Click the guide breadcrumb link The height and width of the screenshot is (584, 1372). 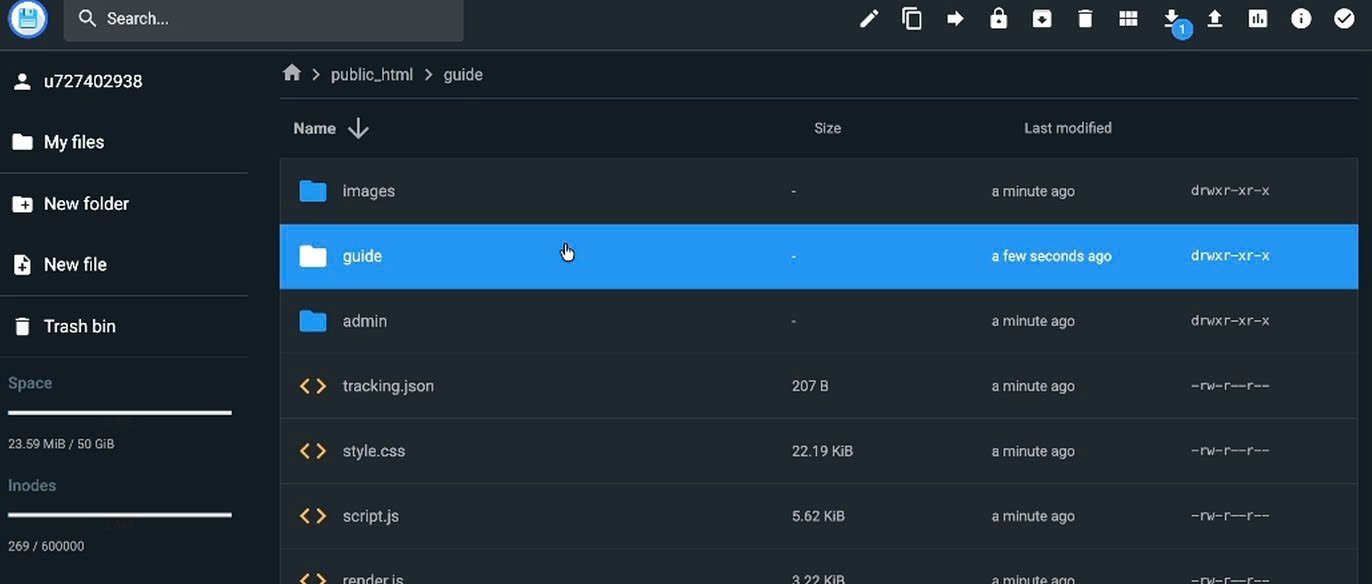(x=463, y=75)
